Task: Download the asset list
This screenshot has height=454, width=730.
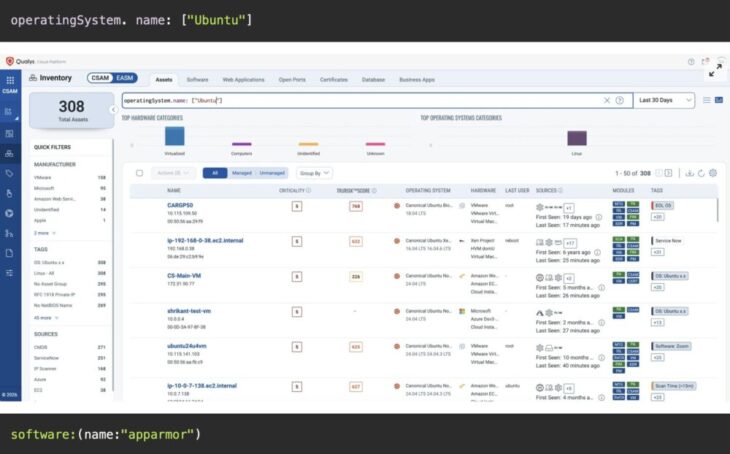Action: (x=689, y=173)
